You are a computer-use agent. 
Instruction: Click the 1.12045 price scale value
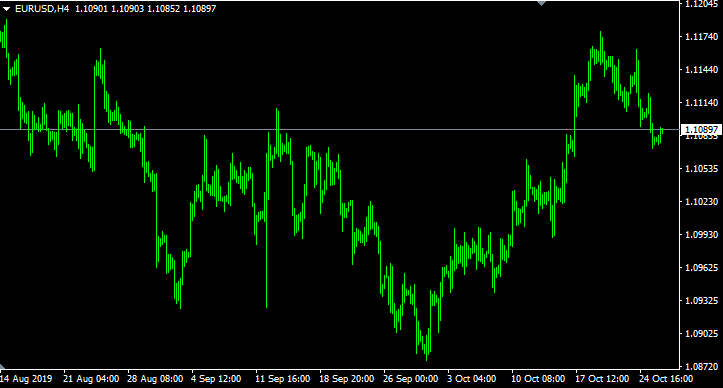point(701,4)
